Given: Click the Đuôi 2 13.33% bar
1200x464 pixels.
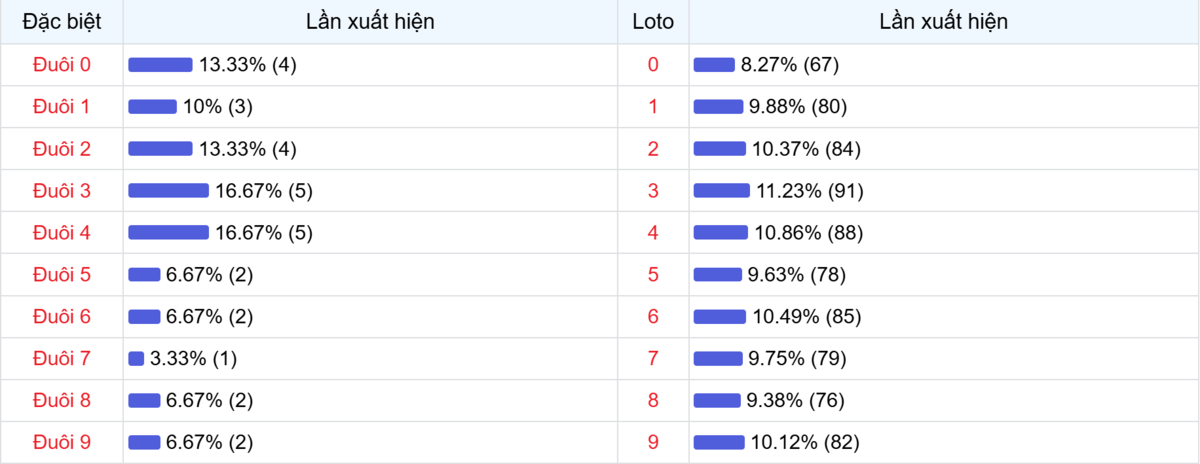Looking at the screenshot, I should coord(160,149).
